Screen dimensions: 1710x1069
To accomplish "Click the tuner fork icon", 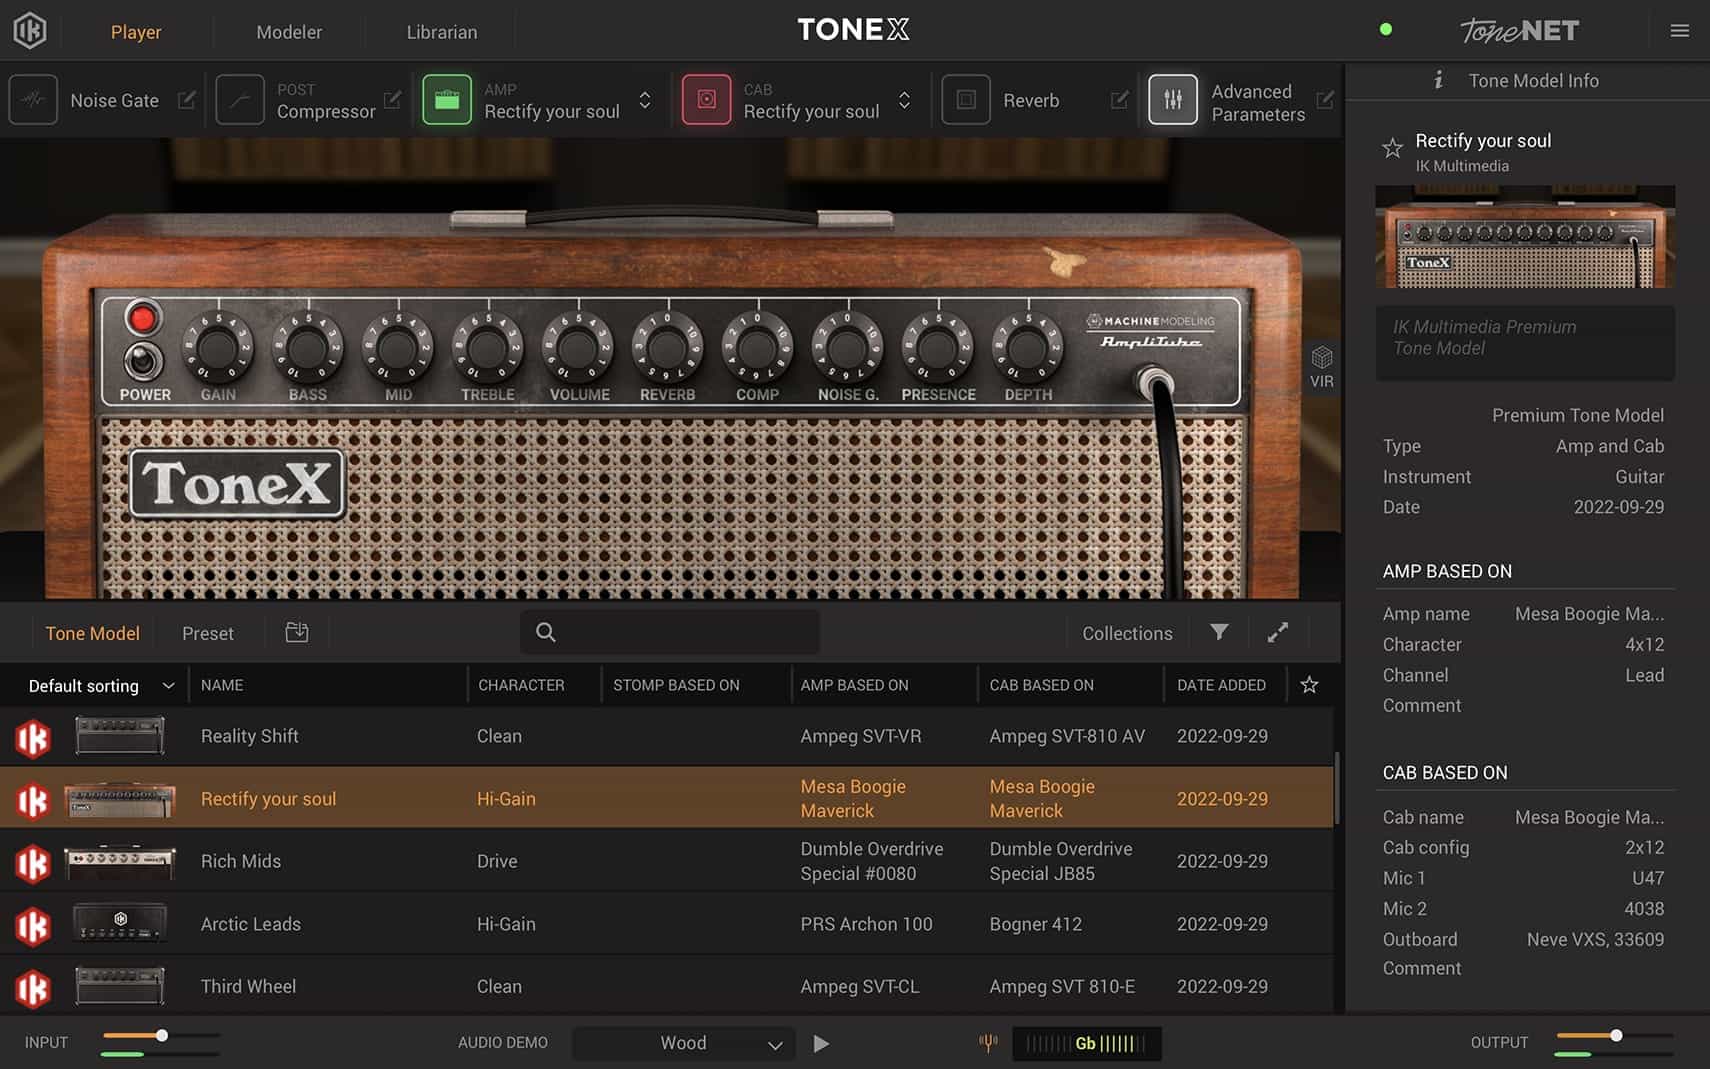I will 988,1043.
